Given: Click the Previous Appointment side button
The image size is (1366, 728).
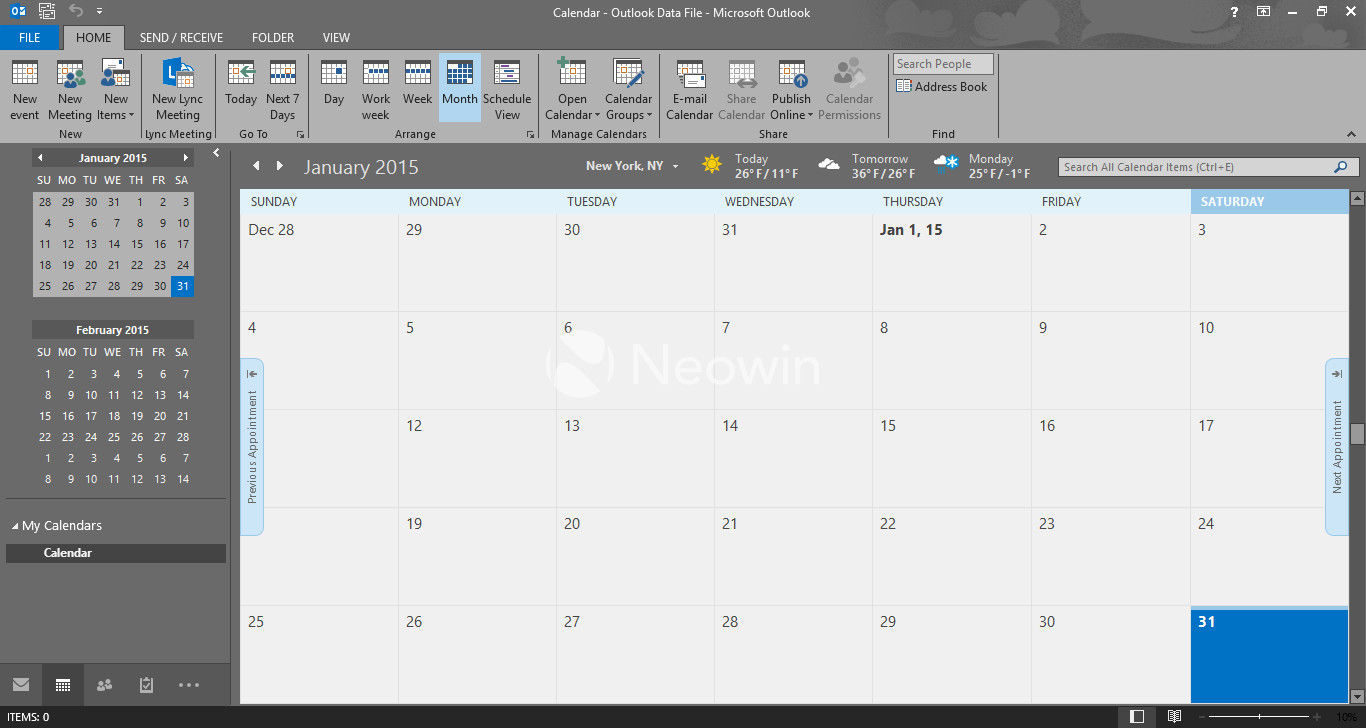Looking at the screenshot, I should (x=252, y=446).
